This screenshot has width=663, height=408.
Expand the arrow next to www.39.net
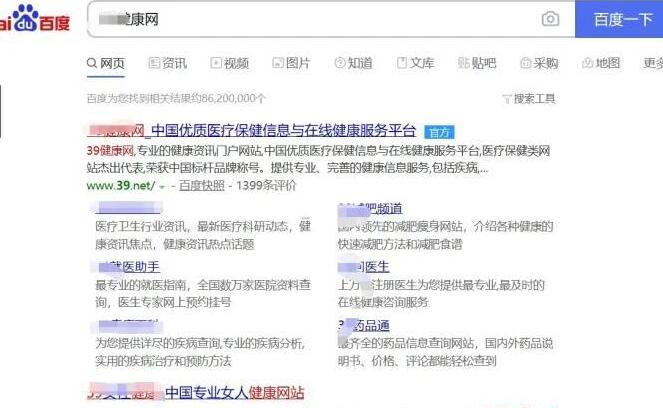pyautogui.click(x=162, y=186)
